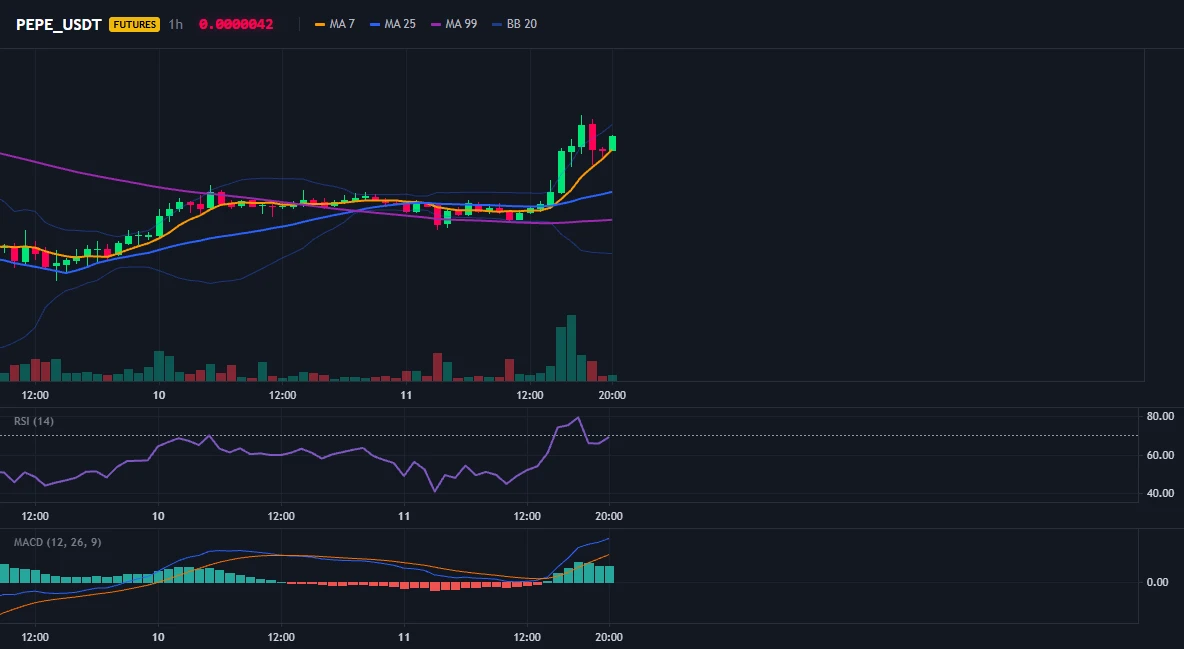Screen dimensions: 1184x649
Task: Click the purple MA 99 color dash
Action: click(436, 24)
